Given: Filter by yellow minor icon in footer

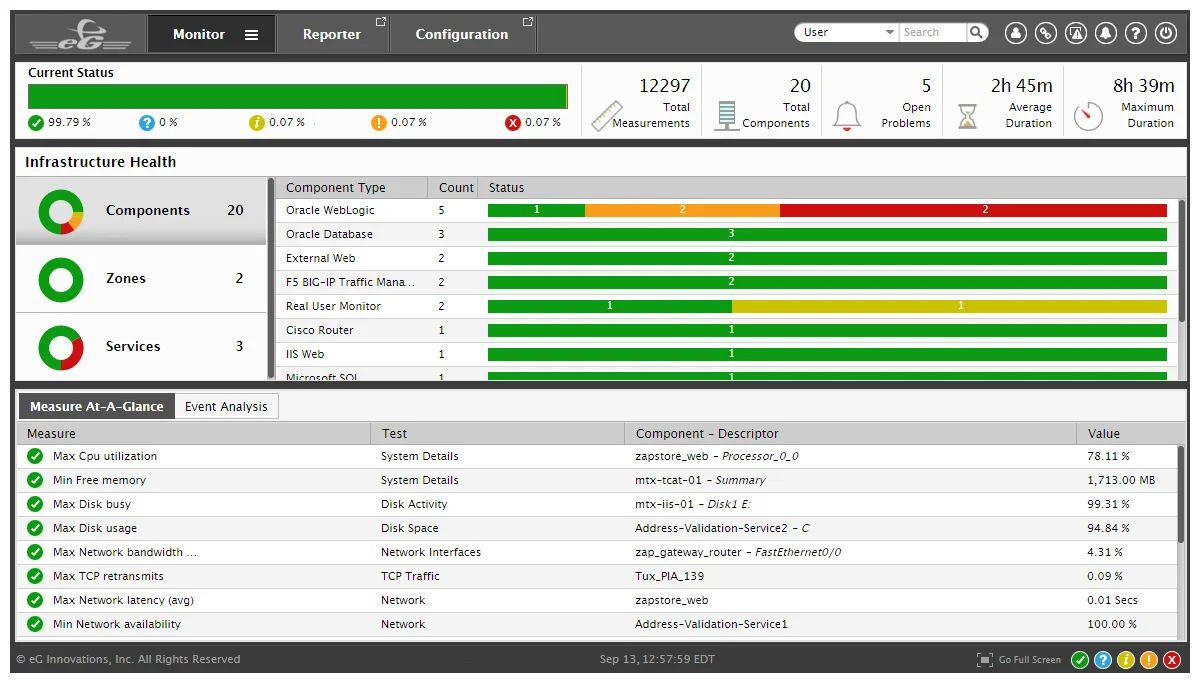Looking at the screenshot, I should coord(1126,660).
